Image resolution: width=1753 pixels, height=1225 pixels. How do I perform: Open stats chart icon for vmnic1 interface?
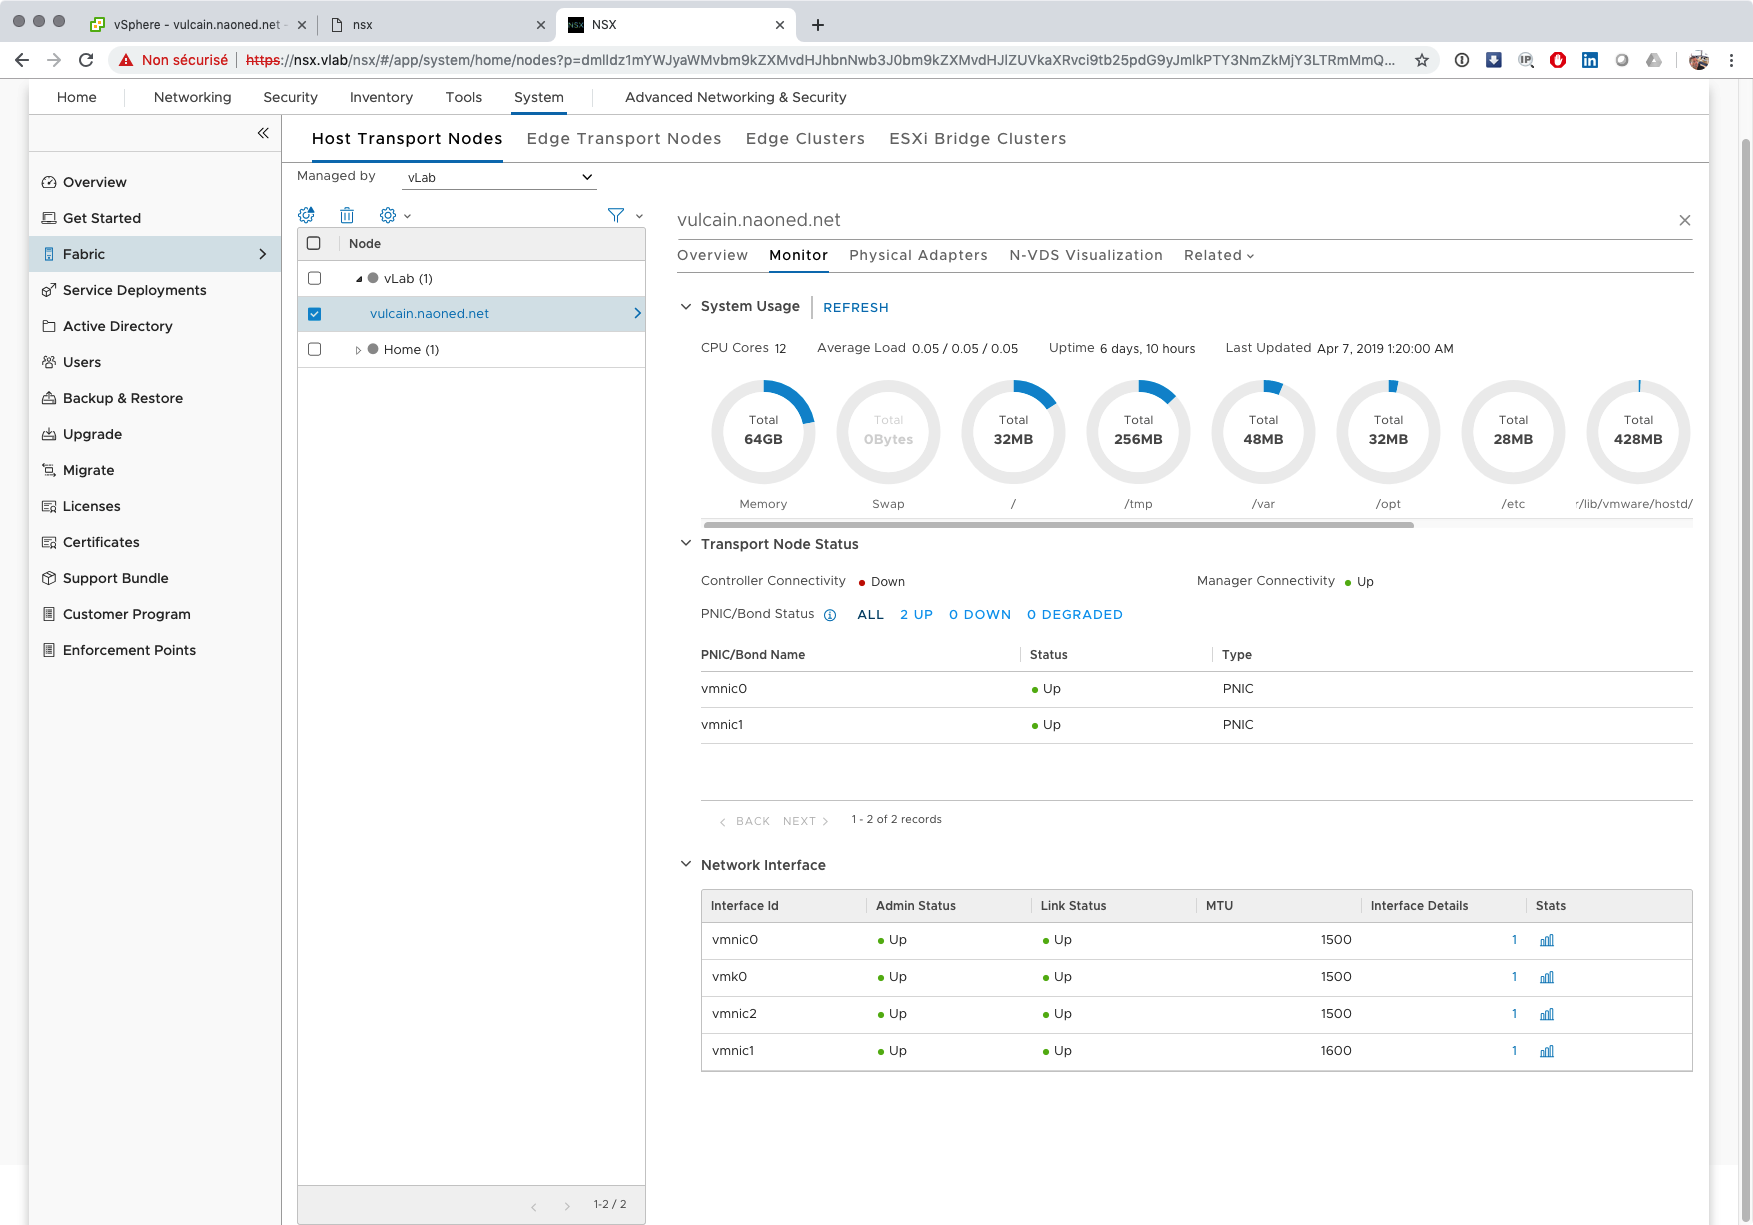1547,1051
